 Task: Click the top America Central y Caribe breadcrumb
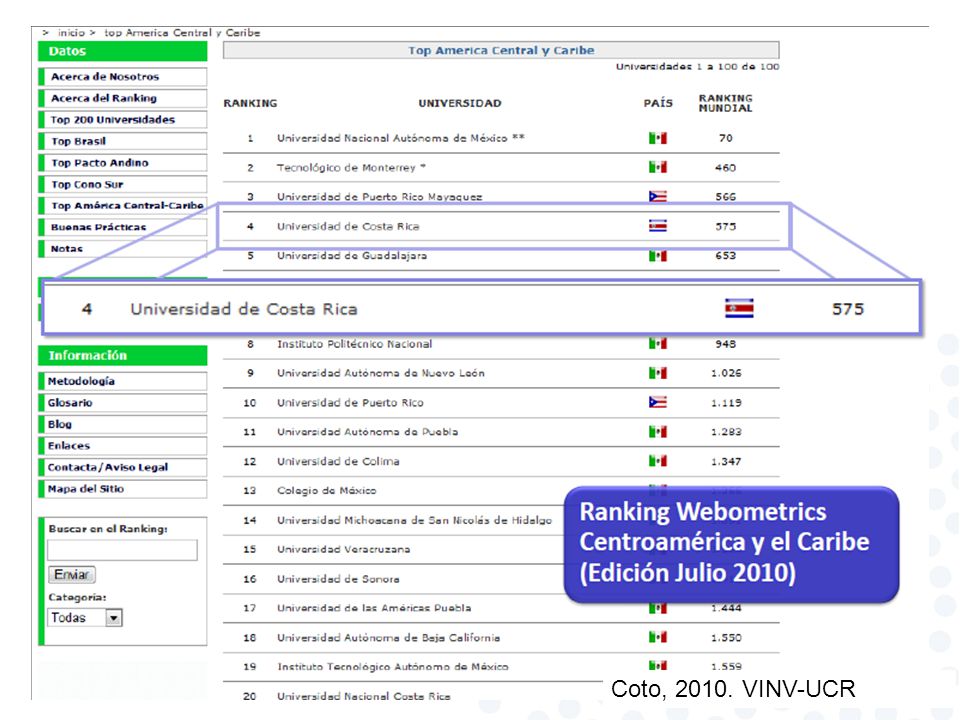point(182,32)
